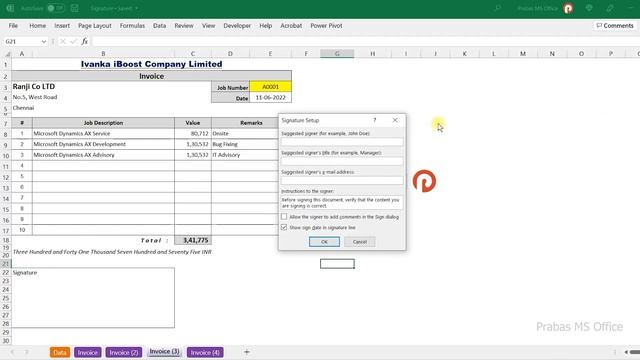Click the Suggested signer name field
The width and height of the screenshot is (640, 360).
pyautogui.click(x=342, y=142)
